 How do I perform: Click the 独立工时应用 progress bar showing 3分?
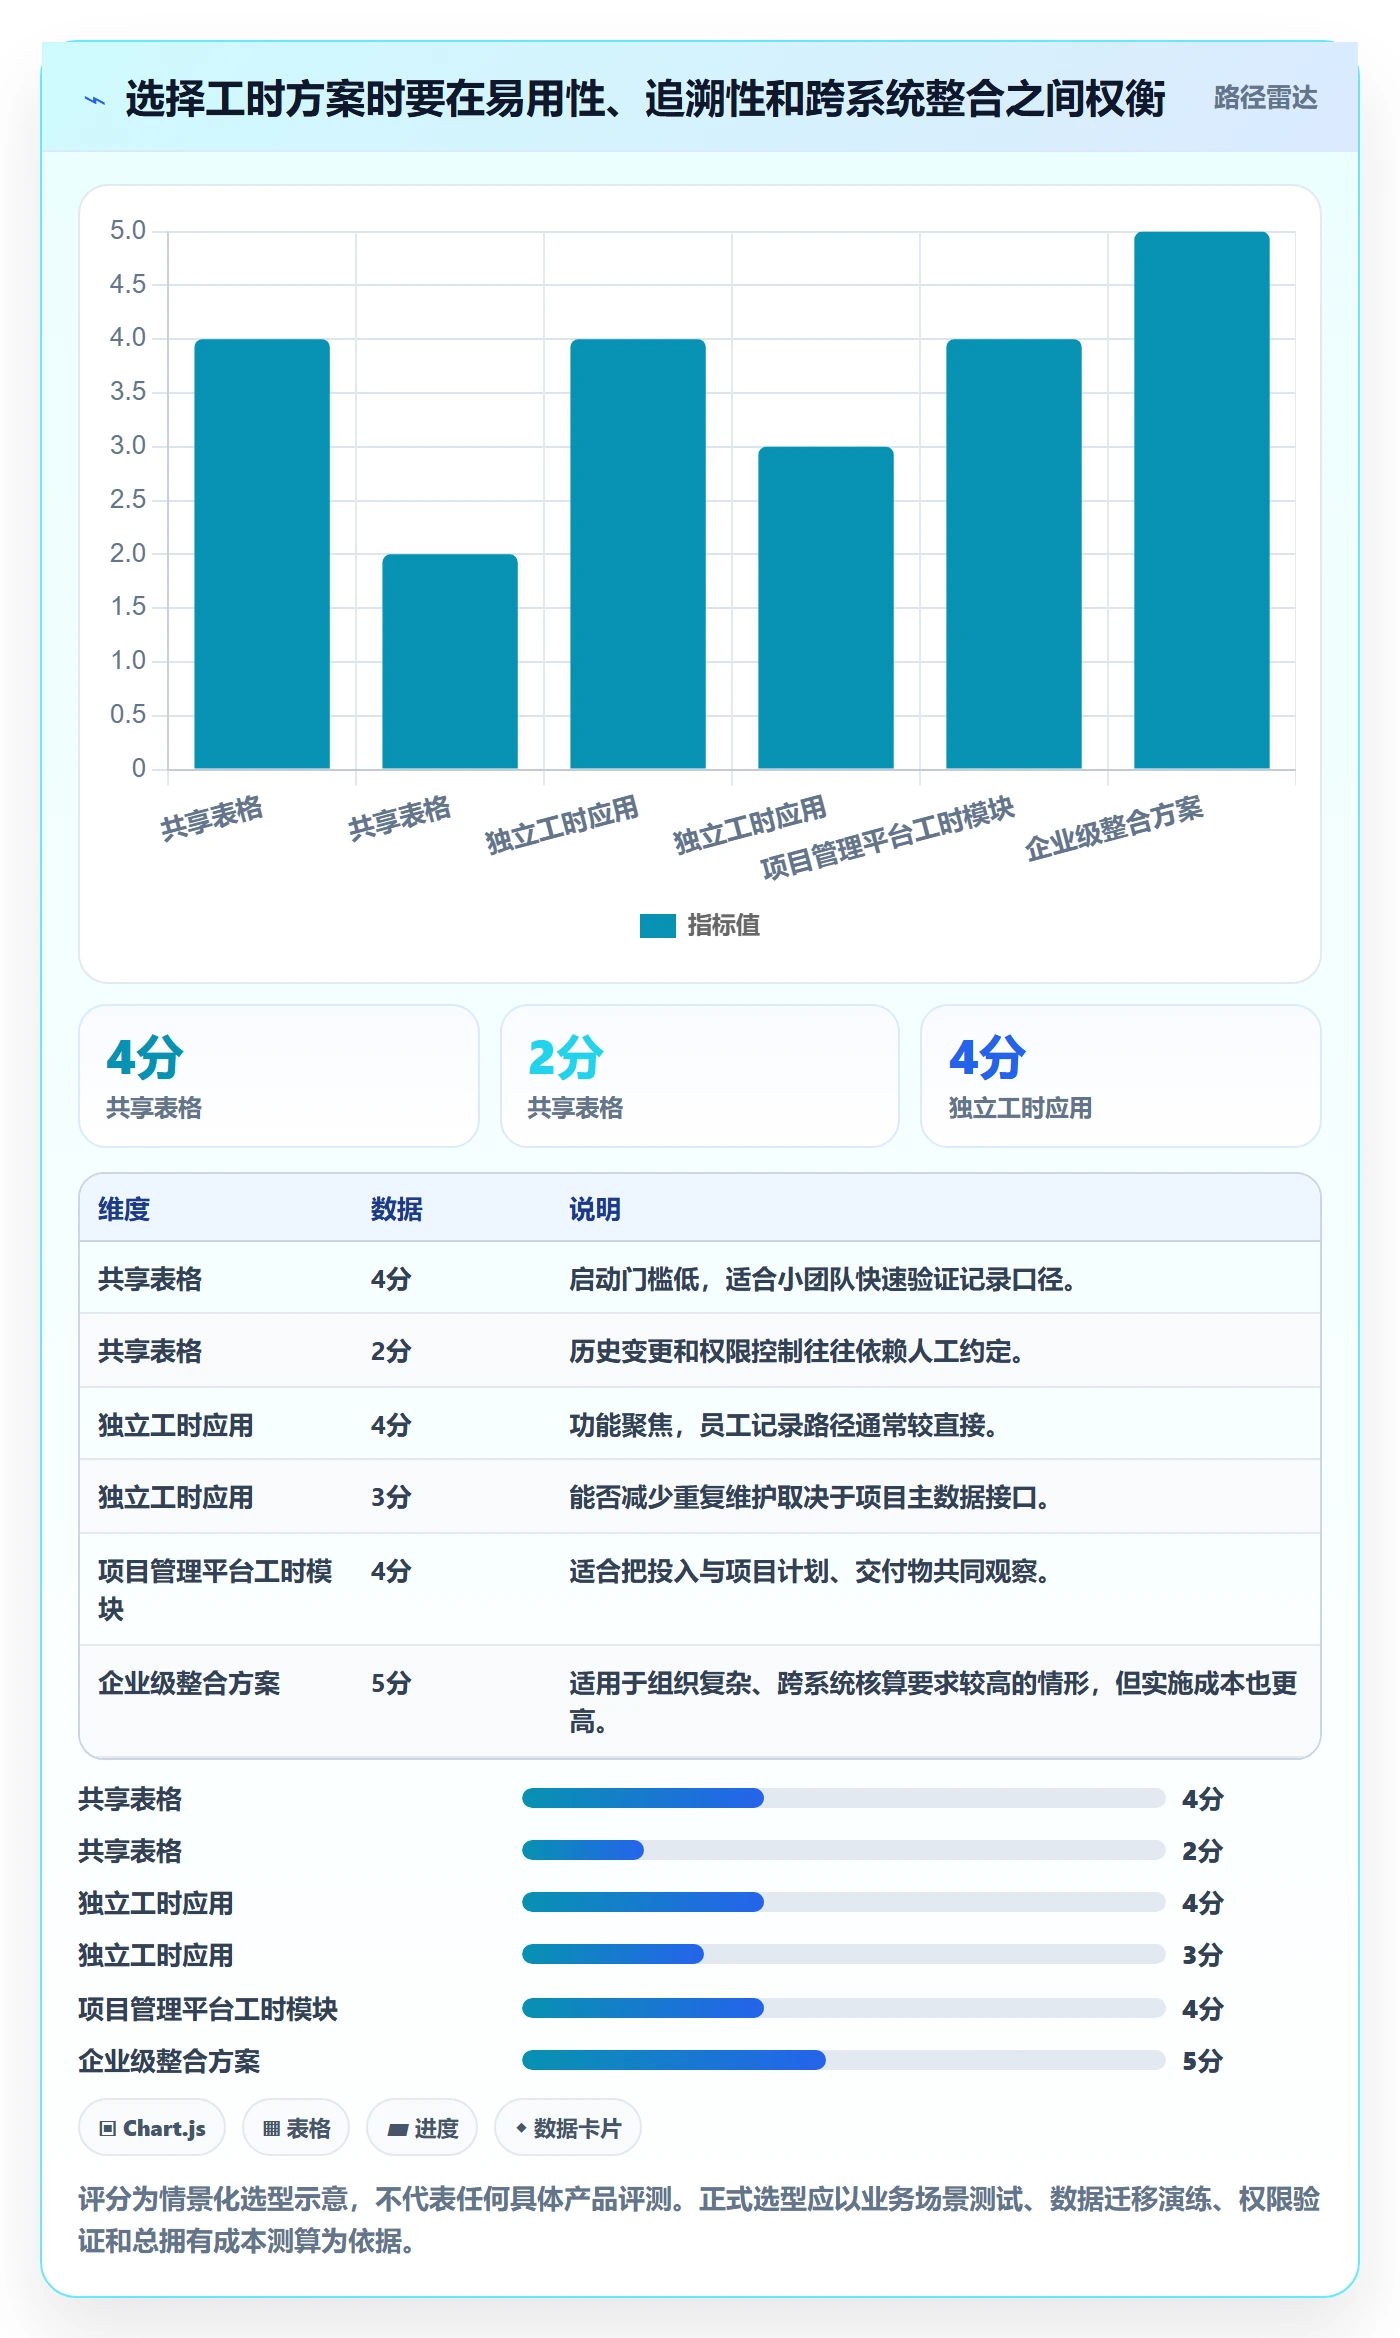(843, 1954)
